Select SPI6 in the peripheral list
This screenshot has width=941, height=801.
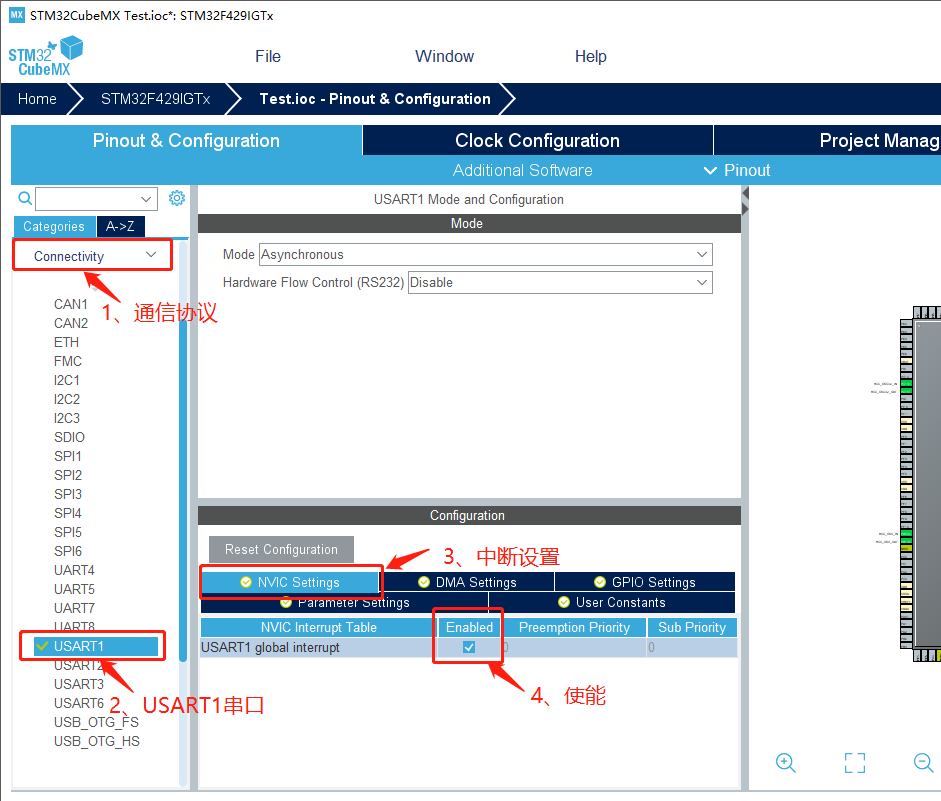click(68, 551)
